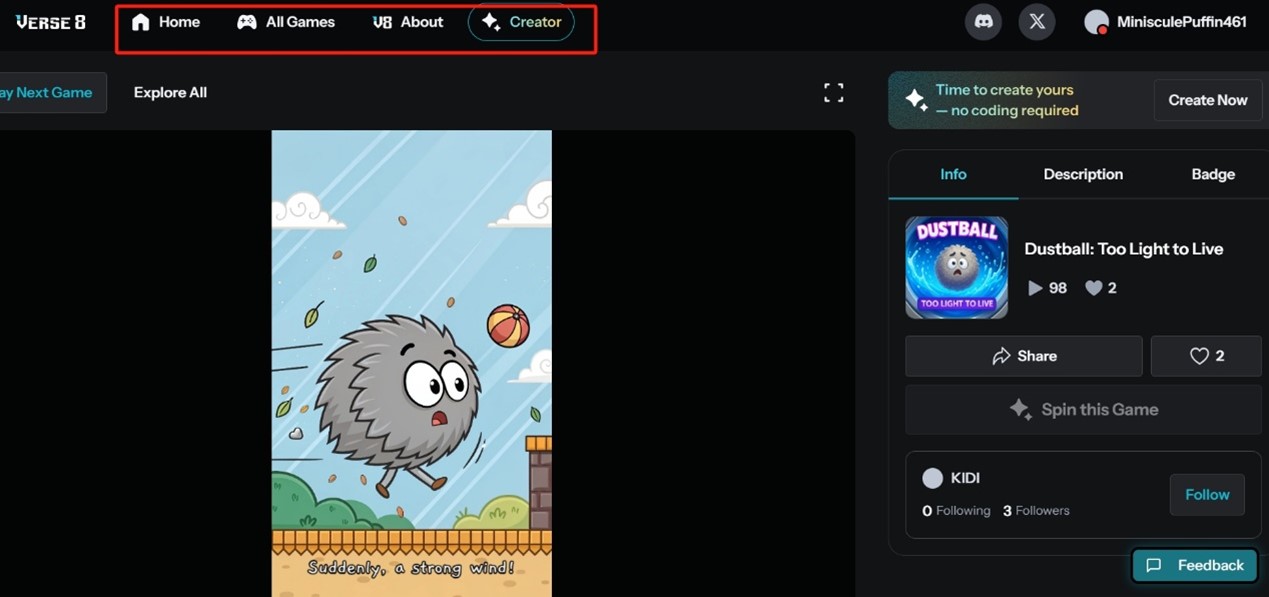
Task: Click the heart icon beside play count
Action: [1094, 288]
